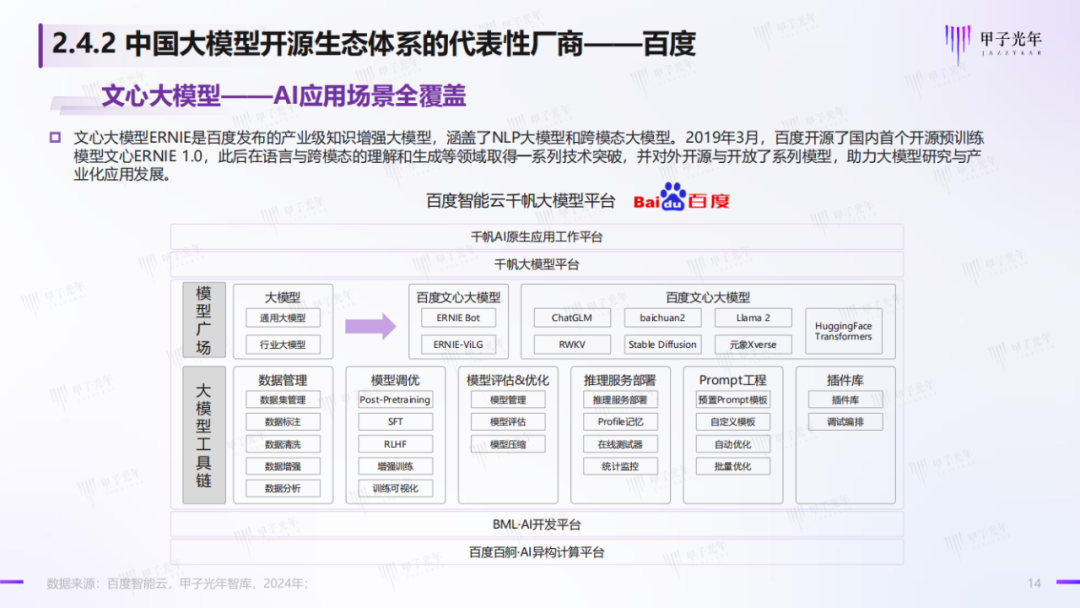Image resolution: width=1080 pixels, height=608 pixels.
Task: Click the 甲子光年 JazzYear logo
Action: point(993,43)
